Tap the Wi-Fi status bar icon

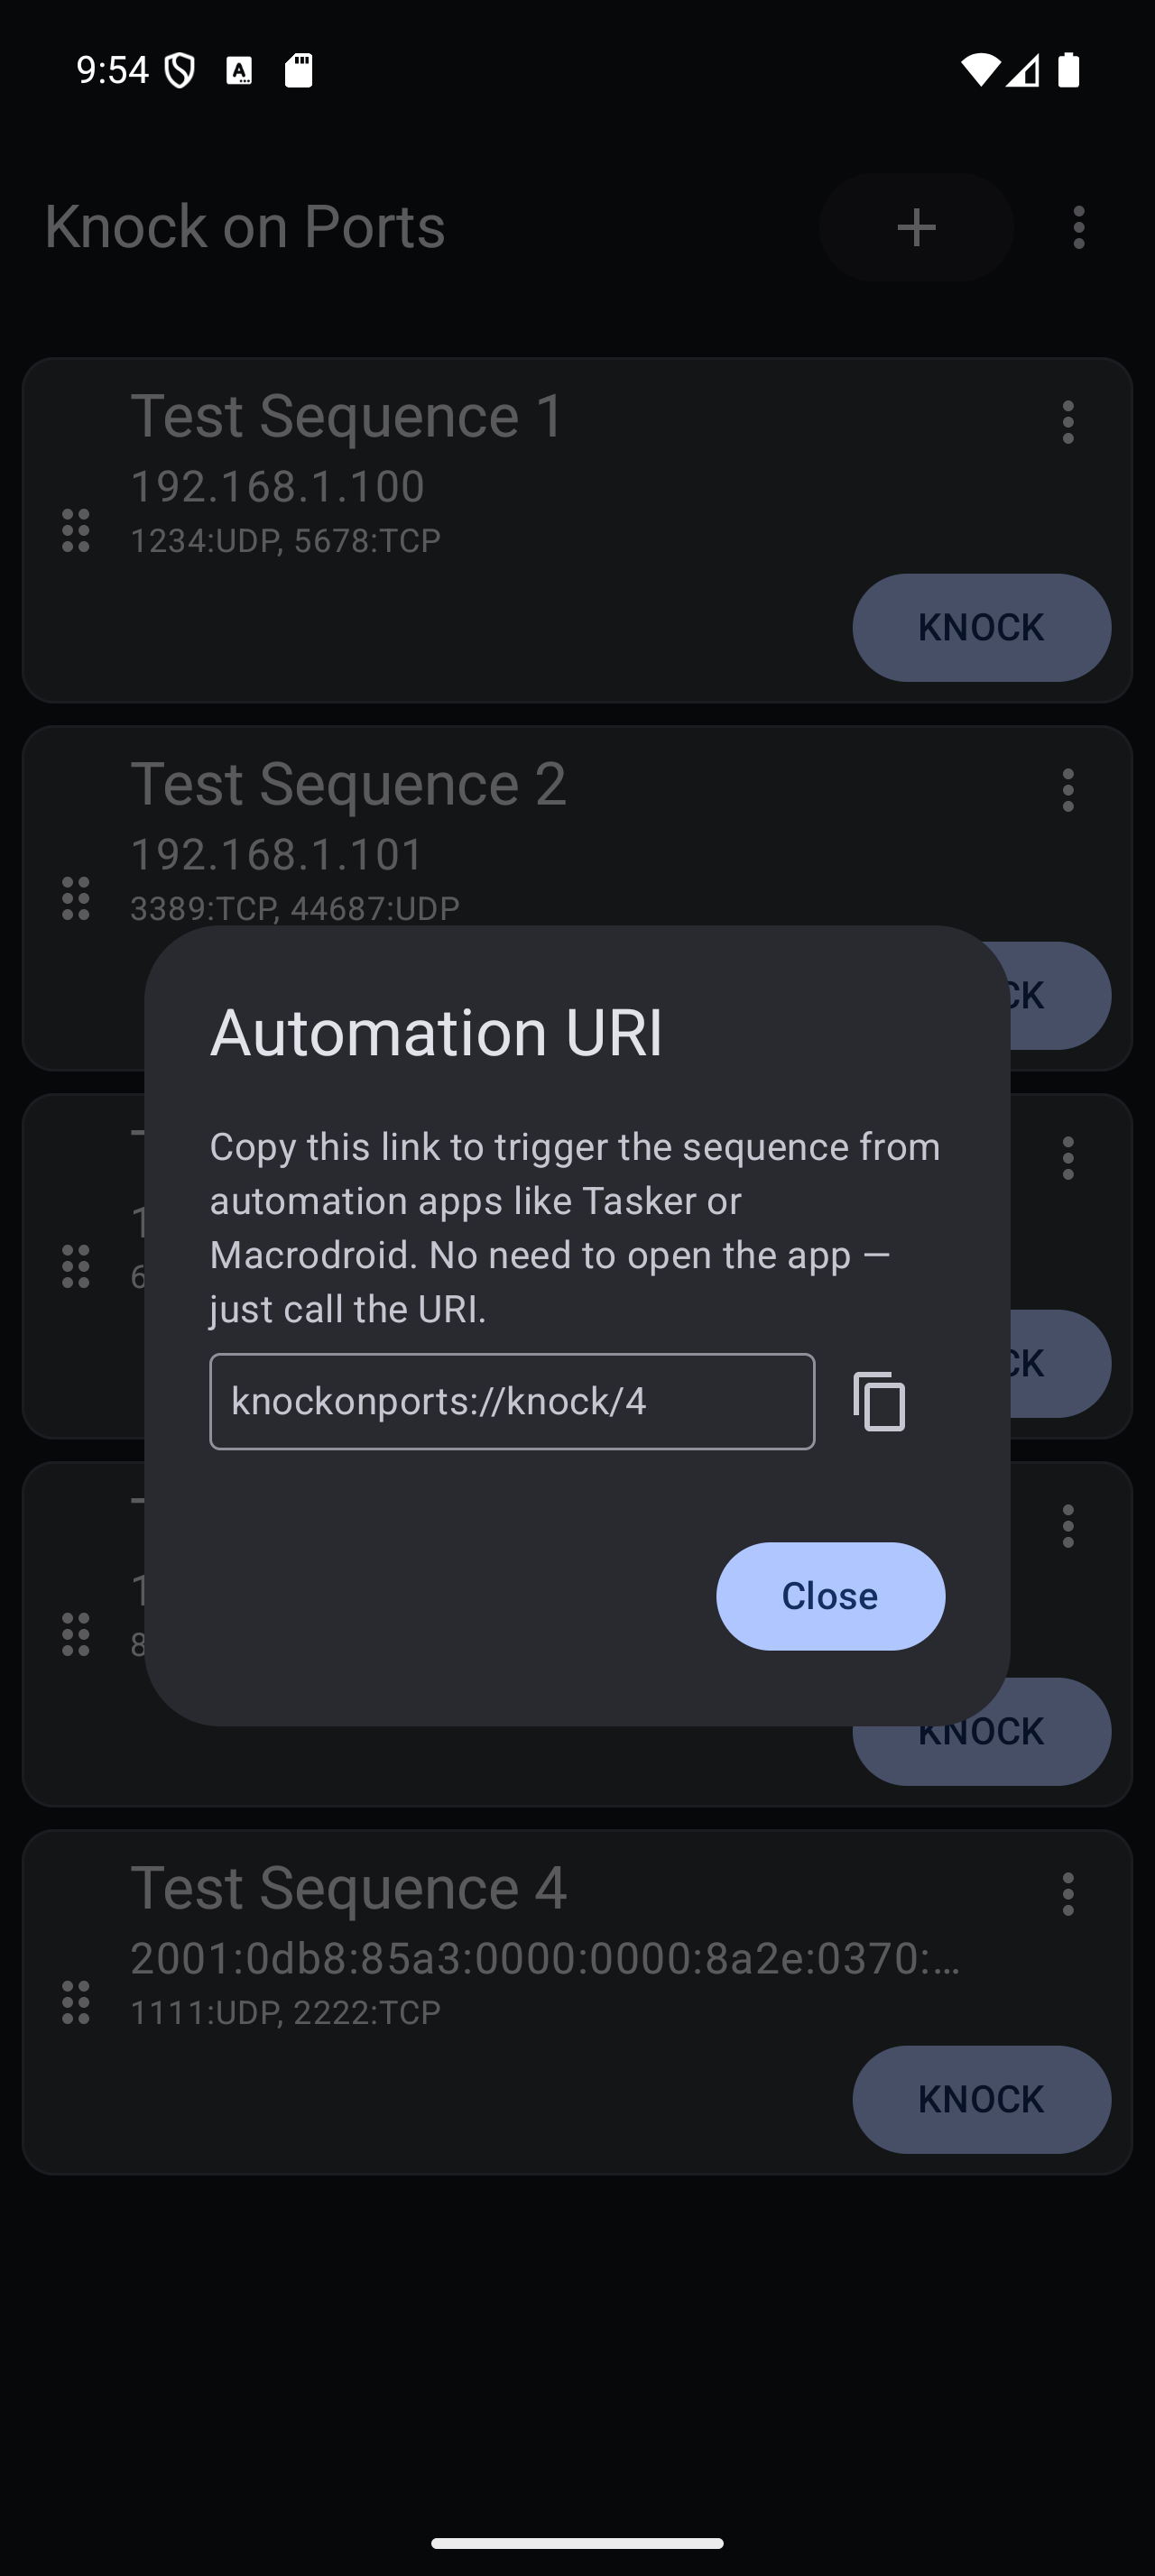click(x=979, y=70)
